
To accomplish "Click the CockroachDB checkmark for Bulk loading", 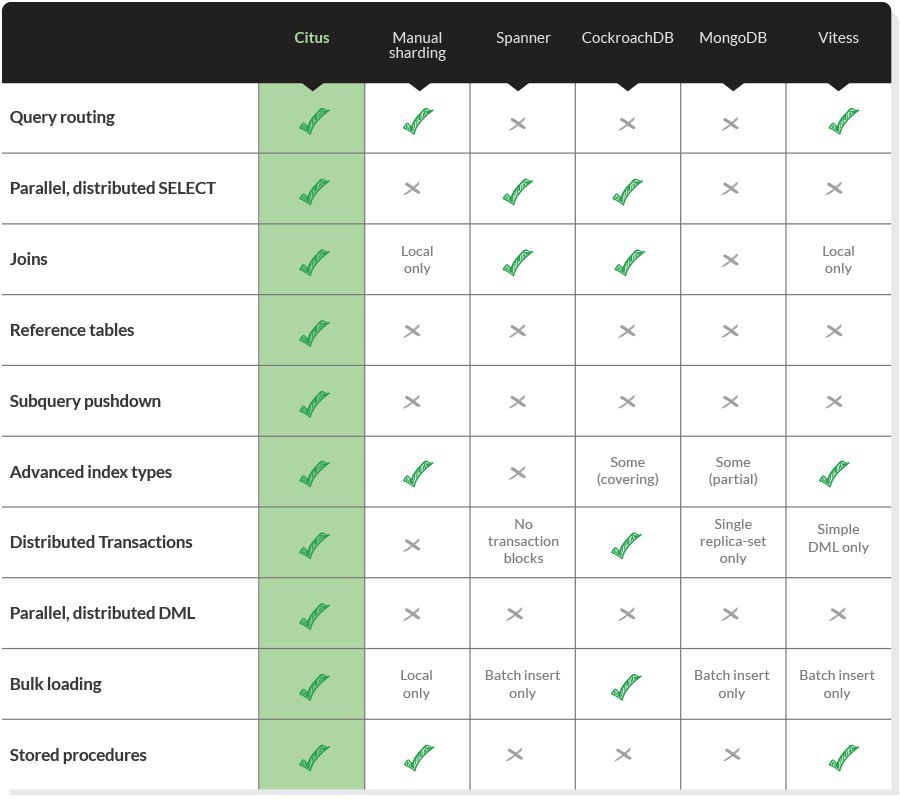I will [626, 687].
